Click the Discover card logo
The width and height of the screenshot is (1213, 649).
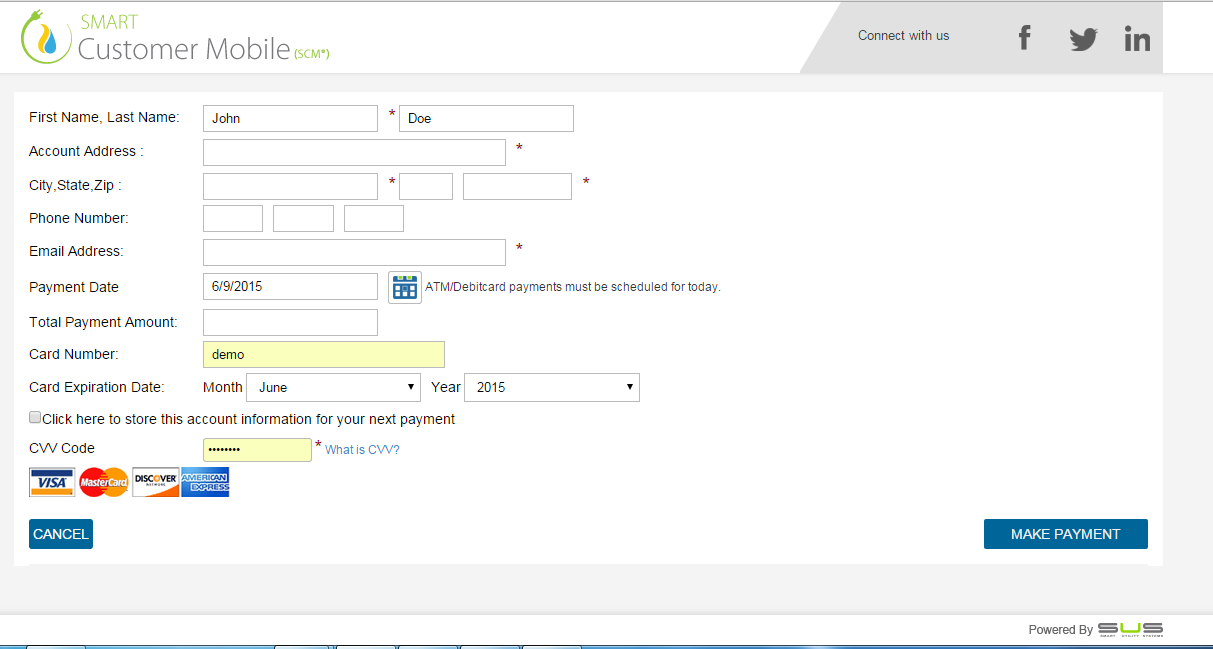click(x=155, y=482)
